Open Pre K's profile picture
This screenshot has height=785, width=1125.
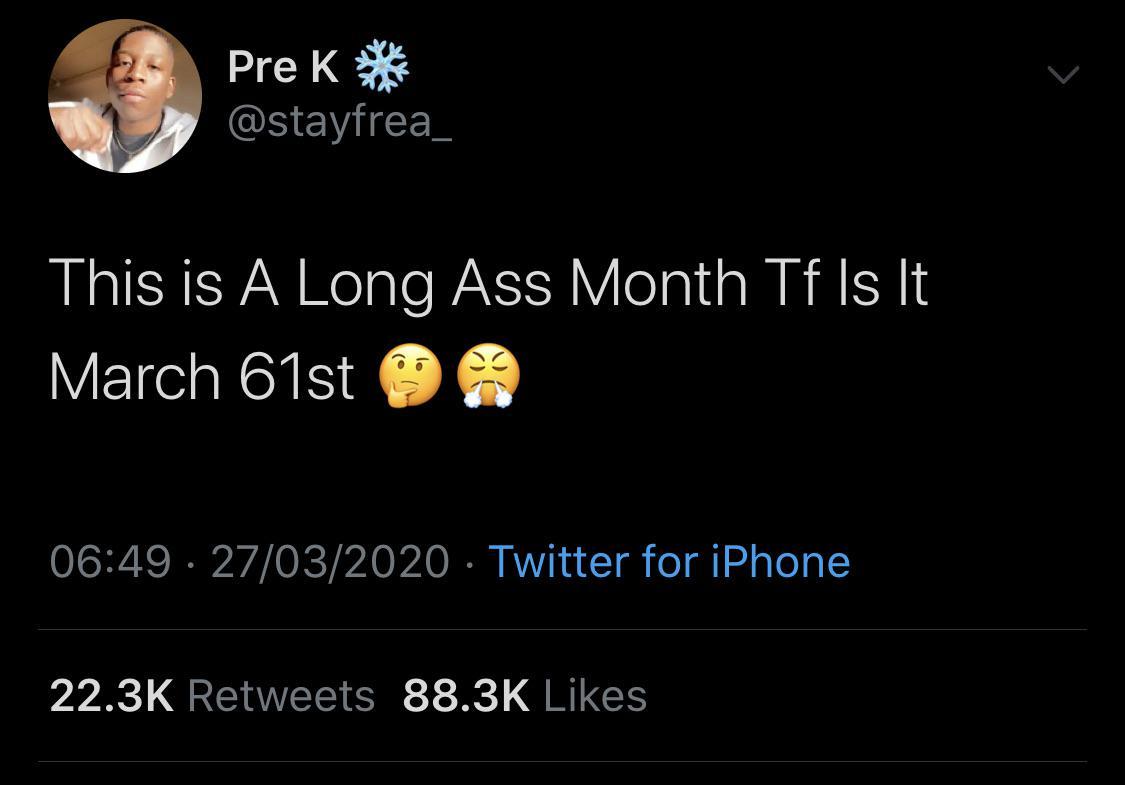(125, 97)
